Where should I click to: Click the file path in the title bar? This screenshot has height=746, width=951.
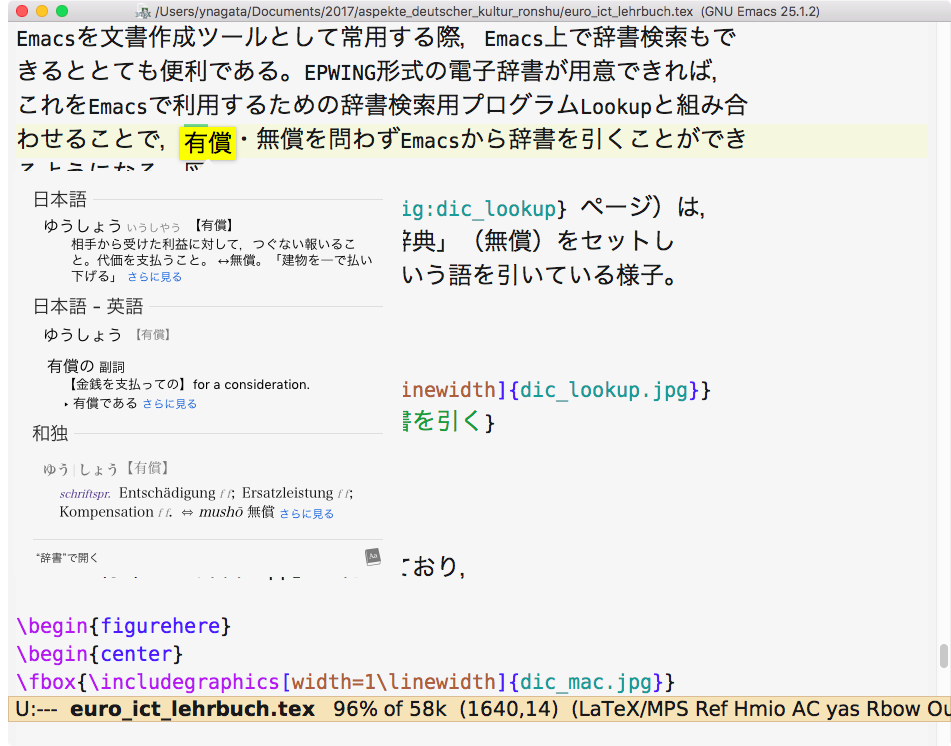pos(424,12)
